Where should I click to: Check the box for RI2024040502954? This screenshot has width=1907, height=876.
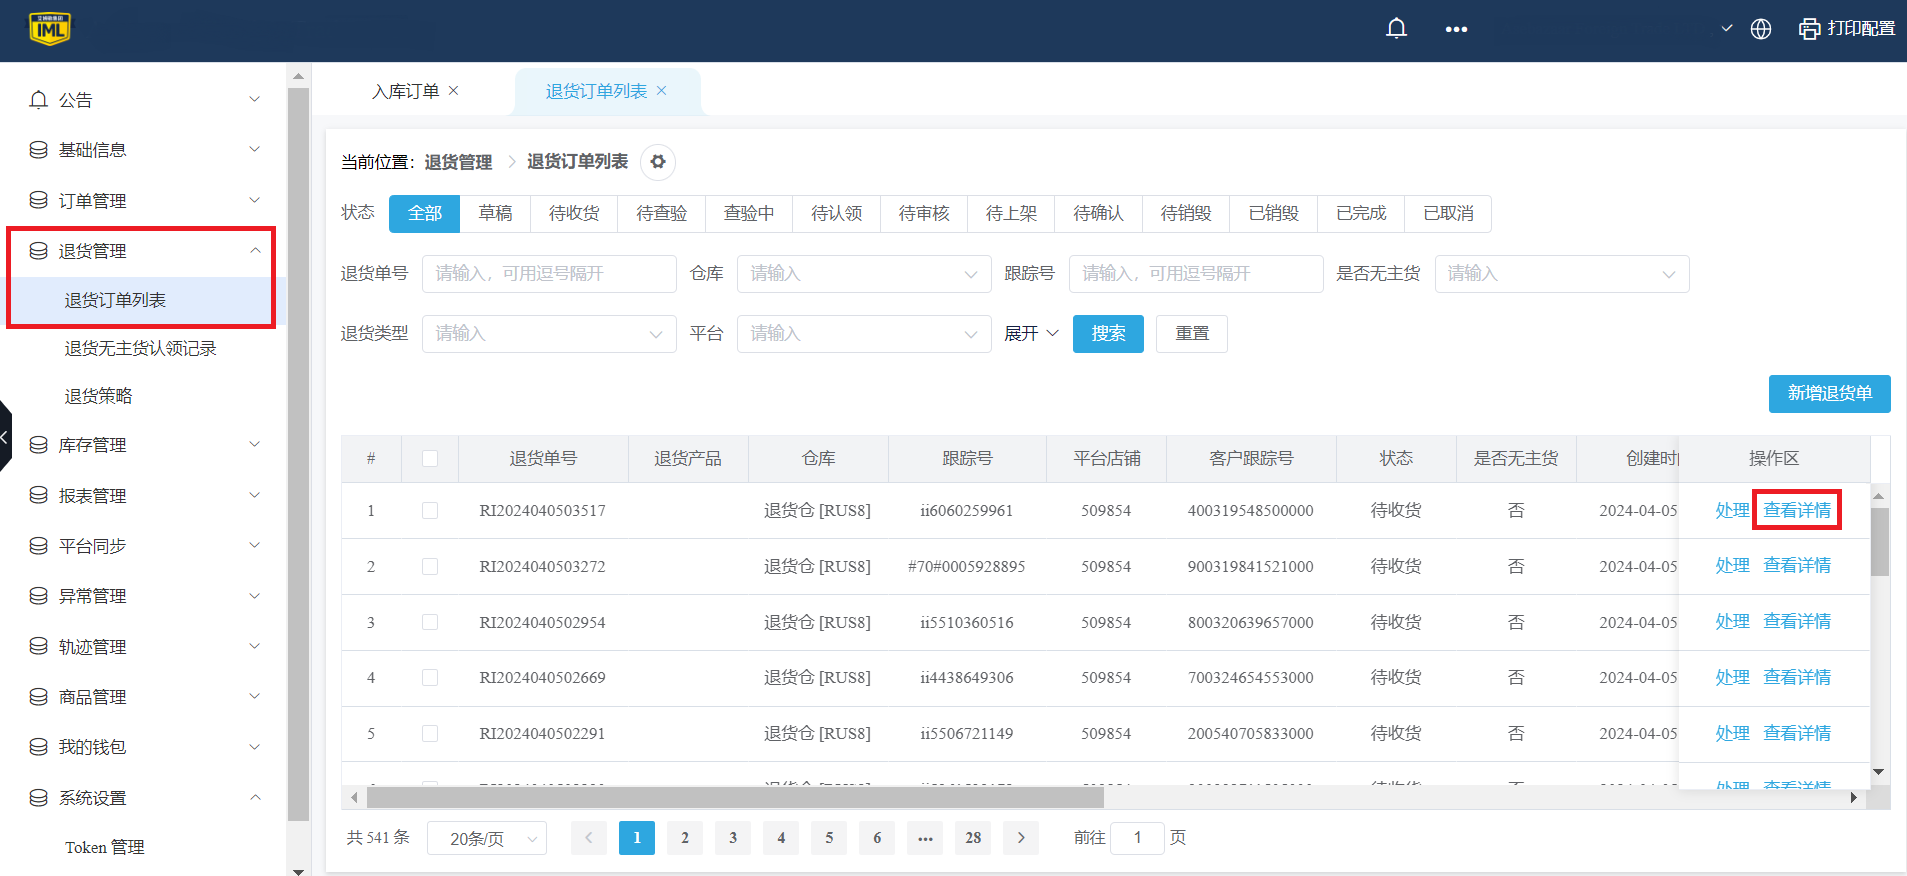coord(430,622)
